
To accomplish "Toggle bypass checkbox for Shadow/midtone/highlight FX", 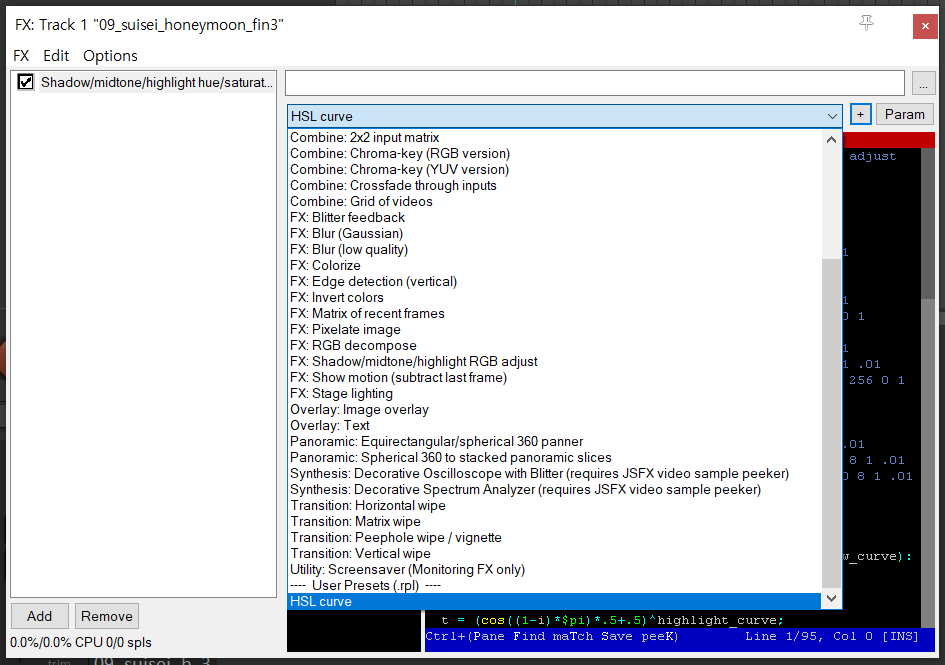I will (x=25, y=82).
